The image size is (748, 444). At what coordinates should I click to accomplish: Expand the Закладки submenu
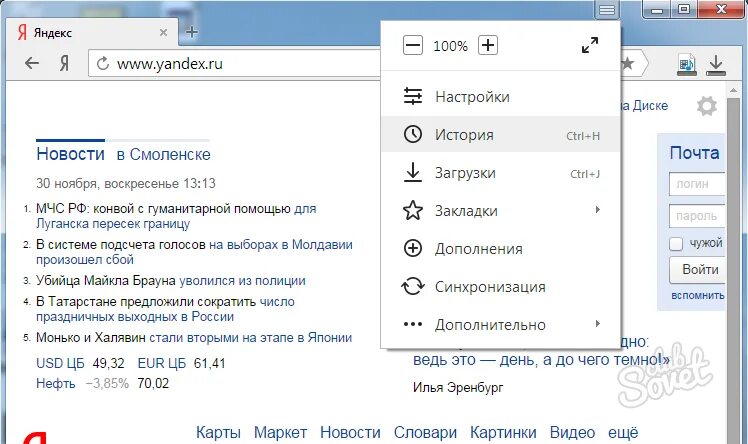(x=500, y=210)
